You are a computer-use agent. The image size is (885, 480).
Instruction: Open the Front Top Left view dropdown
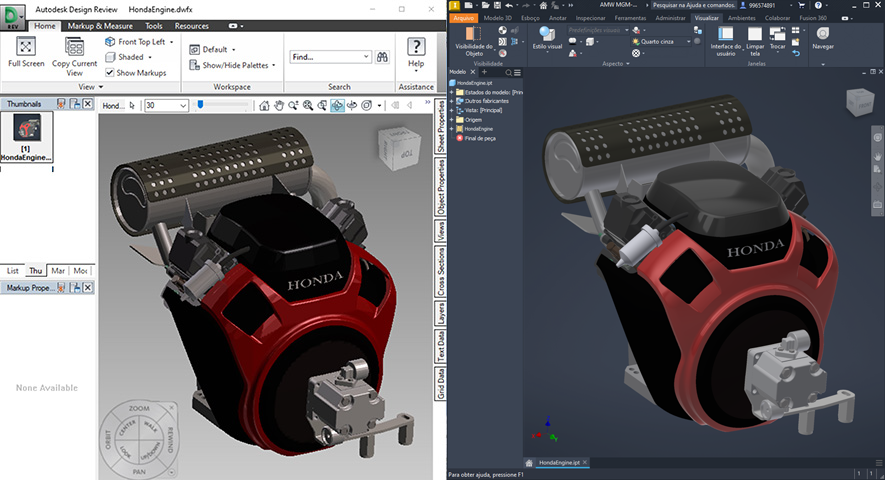click(x=171, y=43)
